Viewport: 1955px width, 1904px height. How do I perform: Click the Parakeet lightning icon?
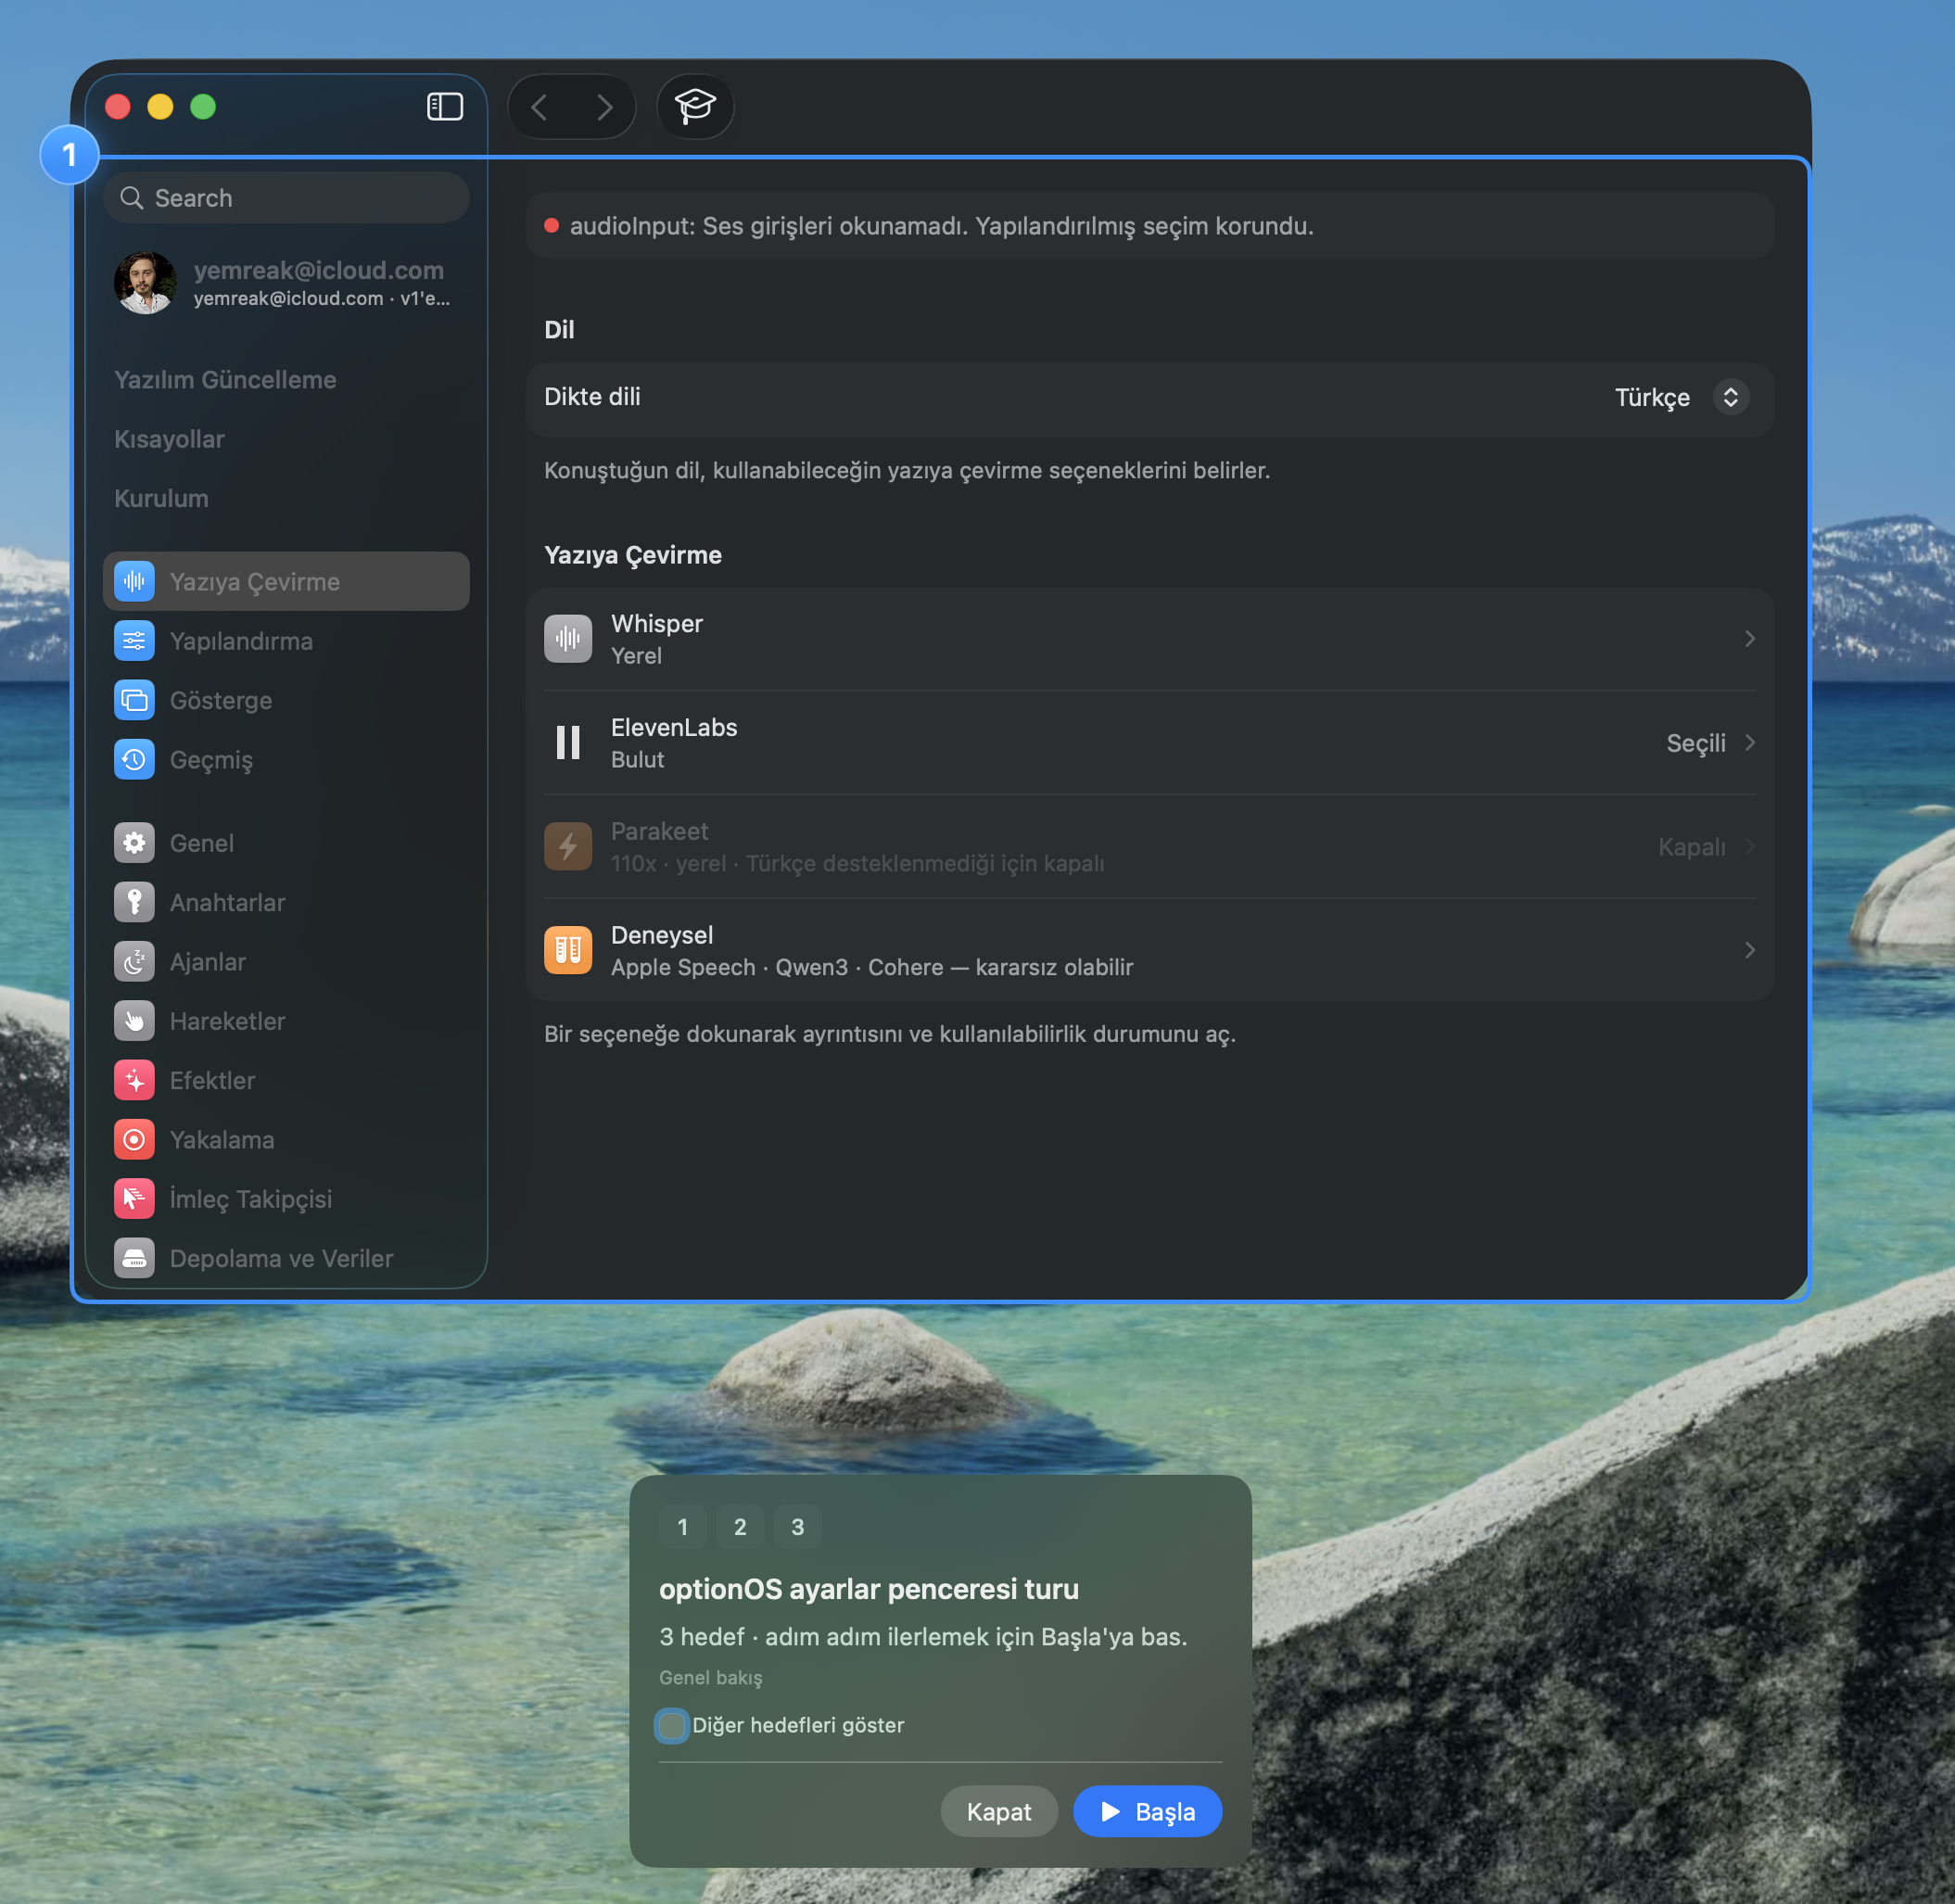point(568,846)
